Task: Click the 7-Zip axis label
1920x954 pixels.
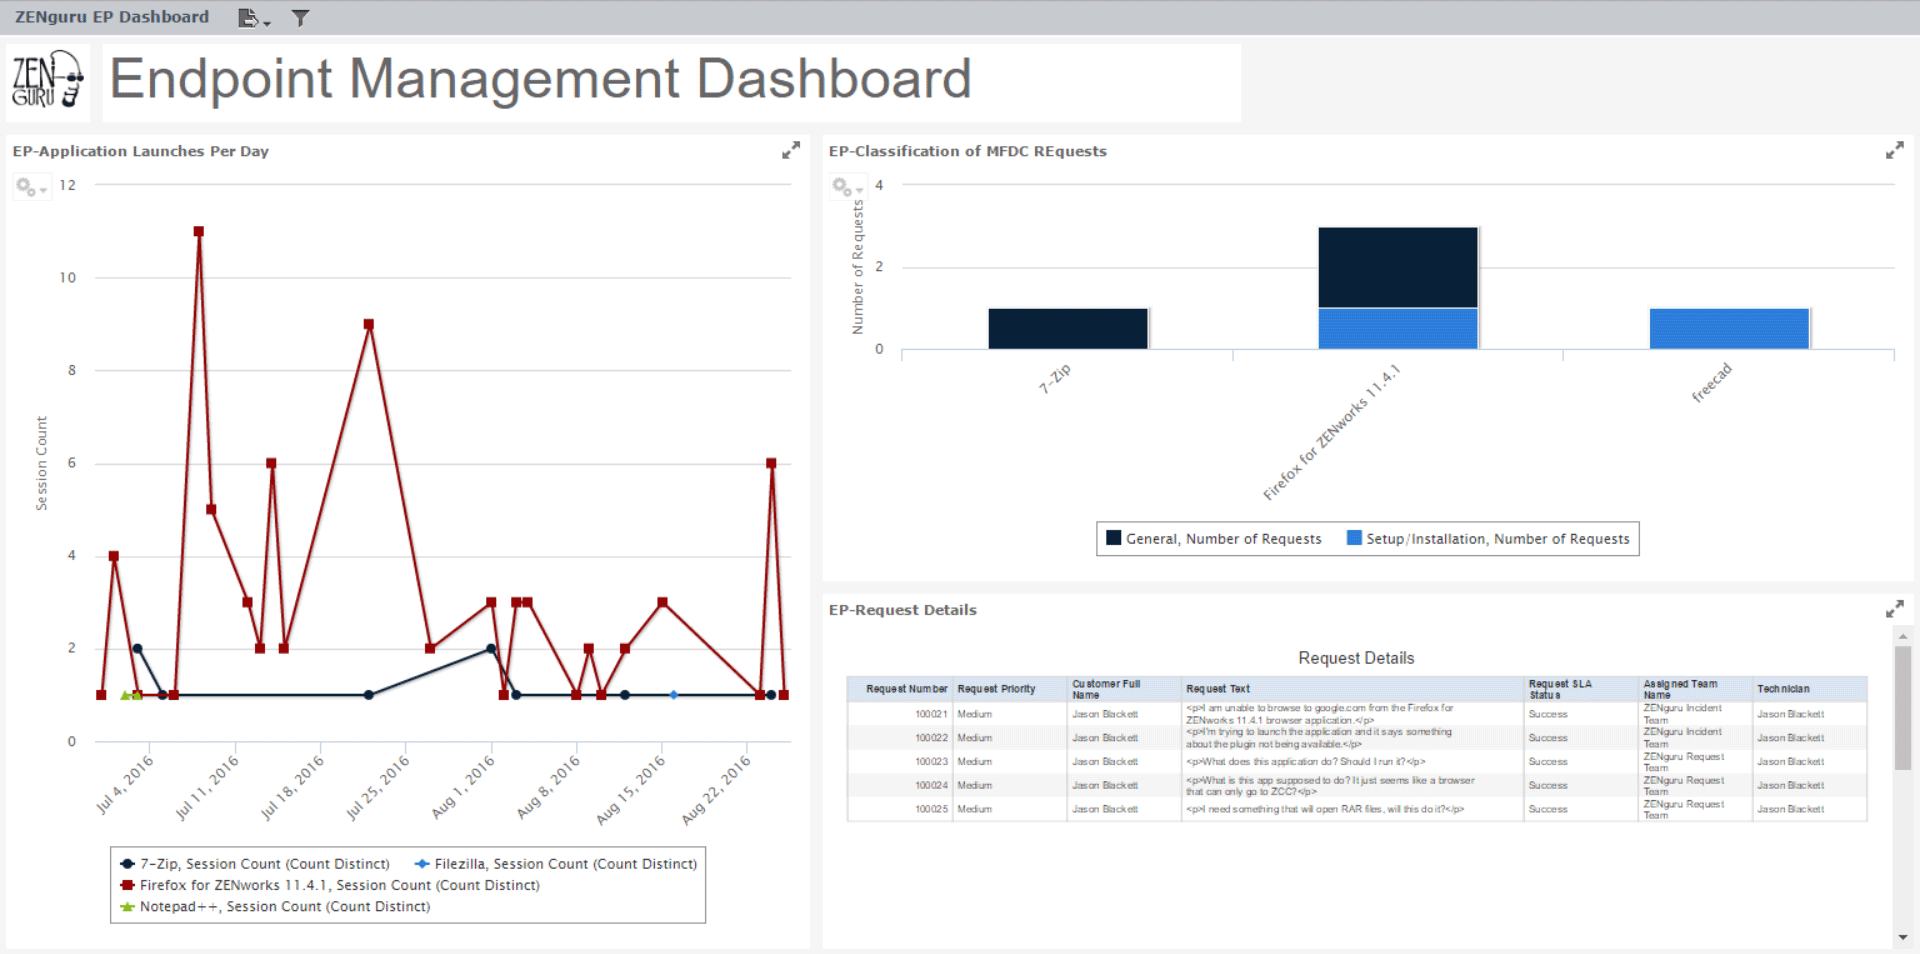Action: [x=1055, y=378]
